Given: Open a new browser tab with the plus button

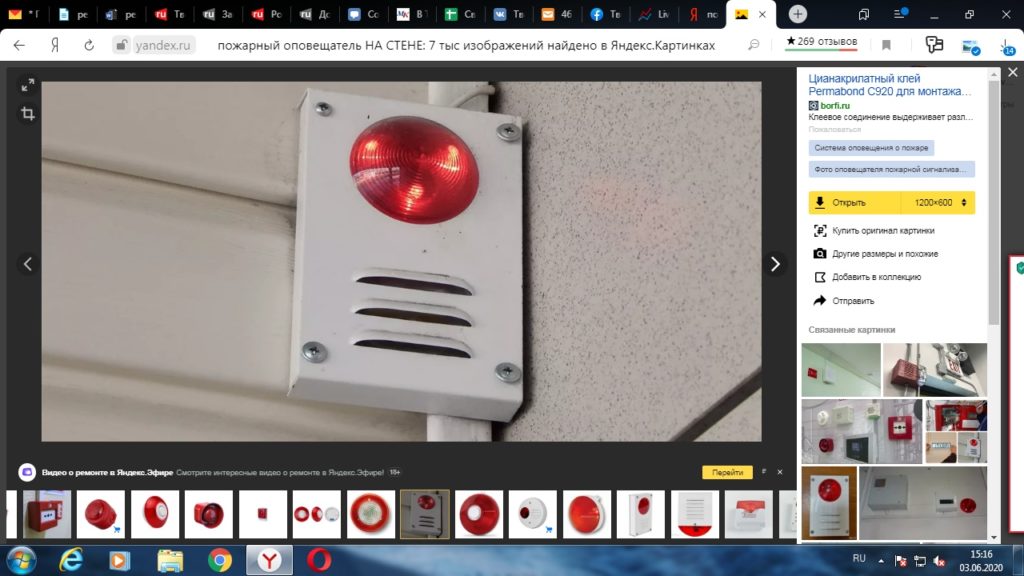Looking at the screenshot, I should tap(798, 14).
